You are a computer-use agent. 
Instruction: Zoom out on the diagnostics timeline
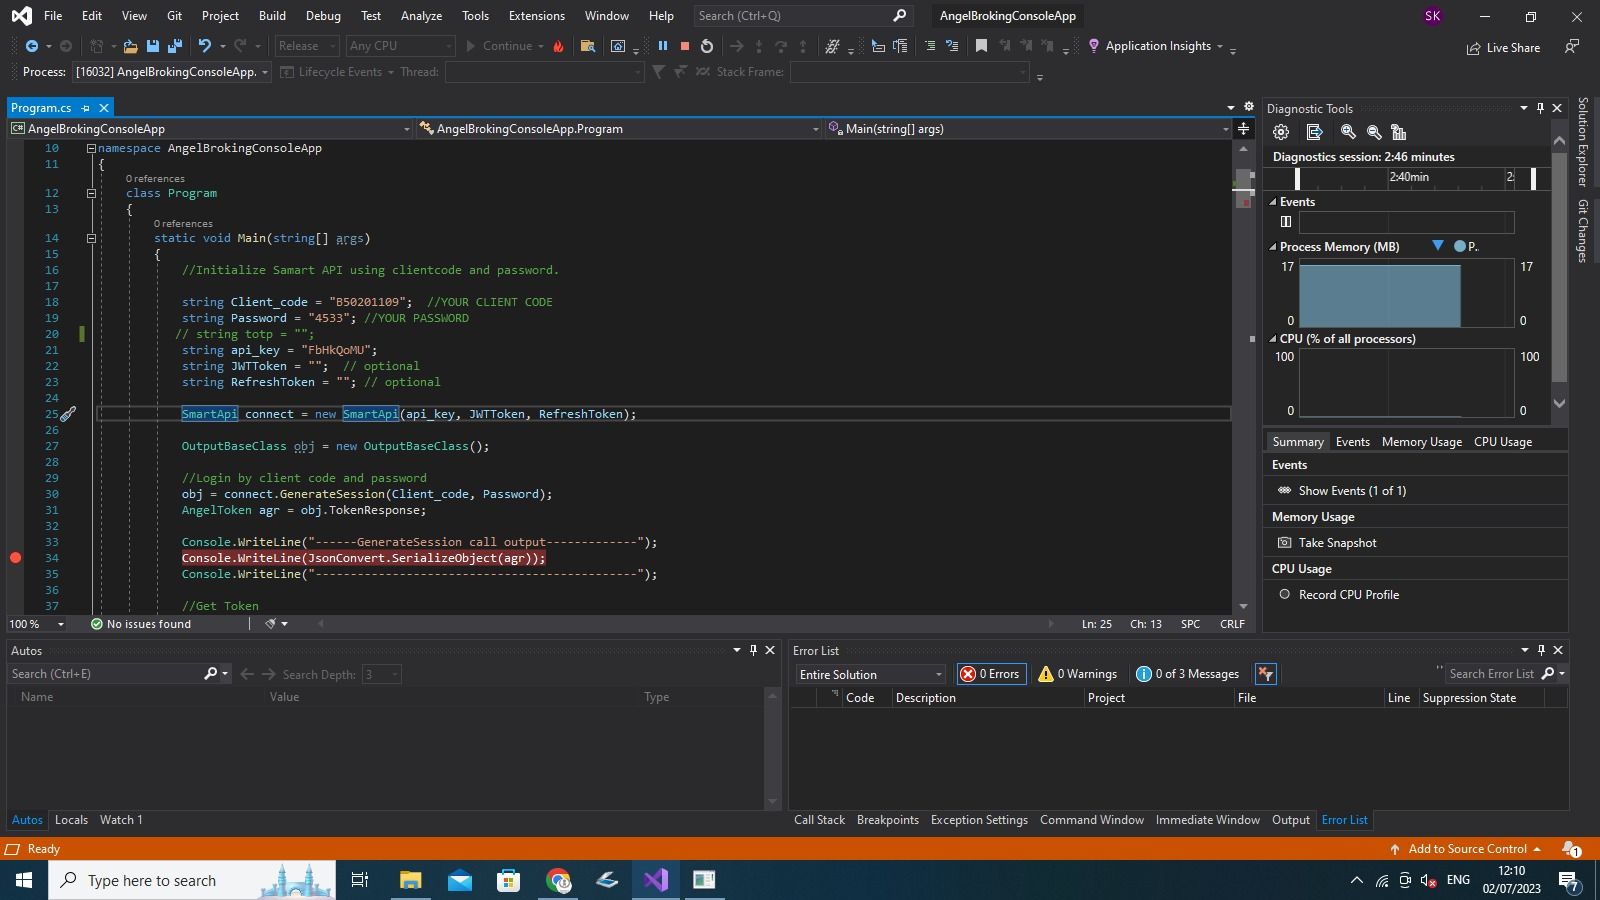click(x=1374, y=132)
